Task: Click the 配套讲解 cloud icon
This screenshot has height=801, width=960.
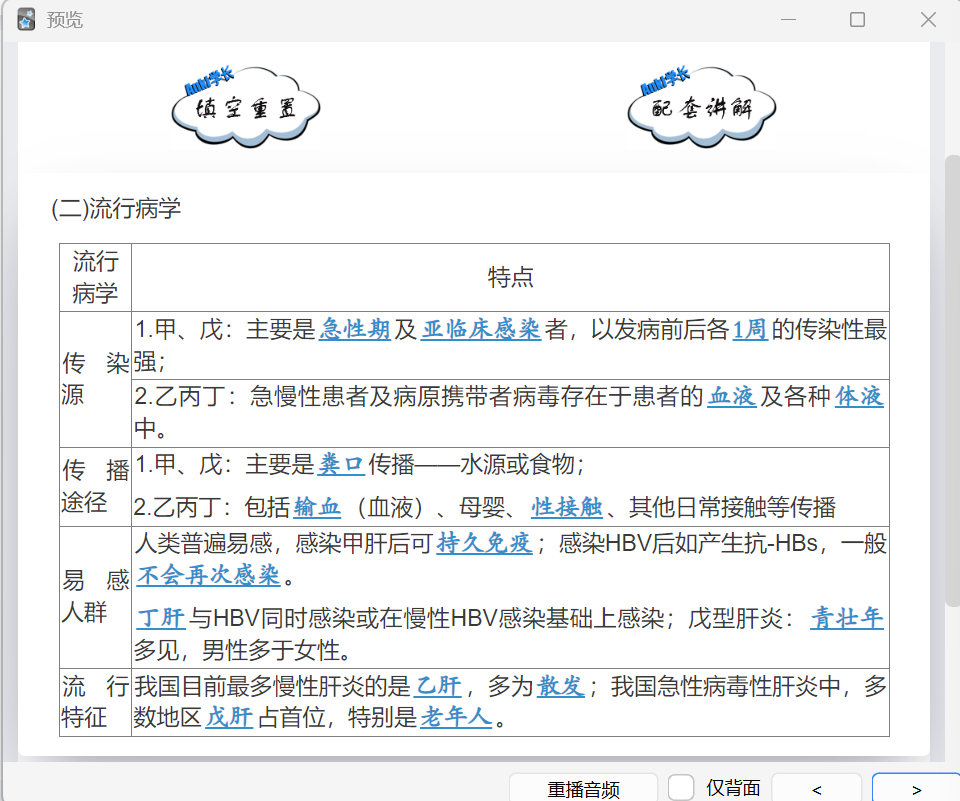Action: 702,107
